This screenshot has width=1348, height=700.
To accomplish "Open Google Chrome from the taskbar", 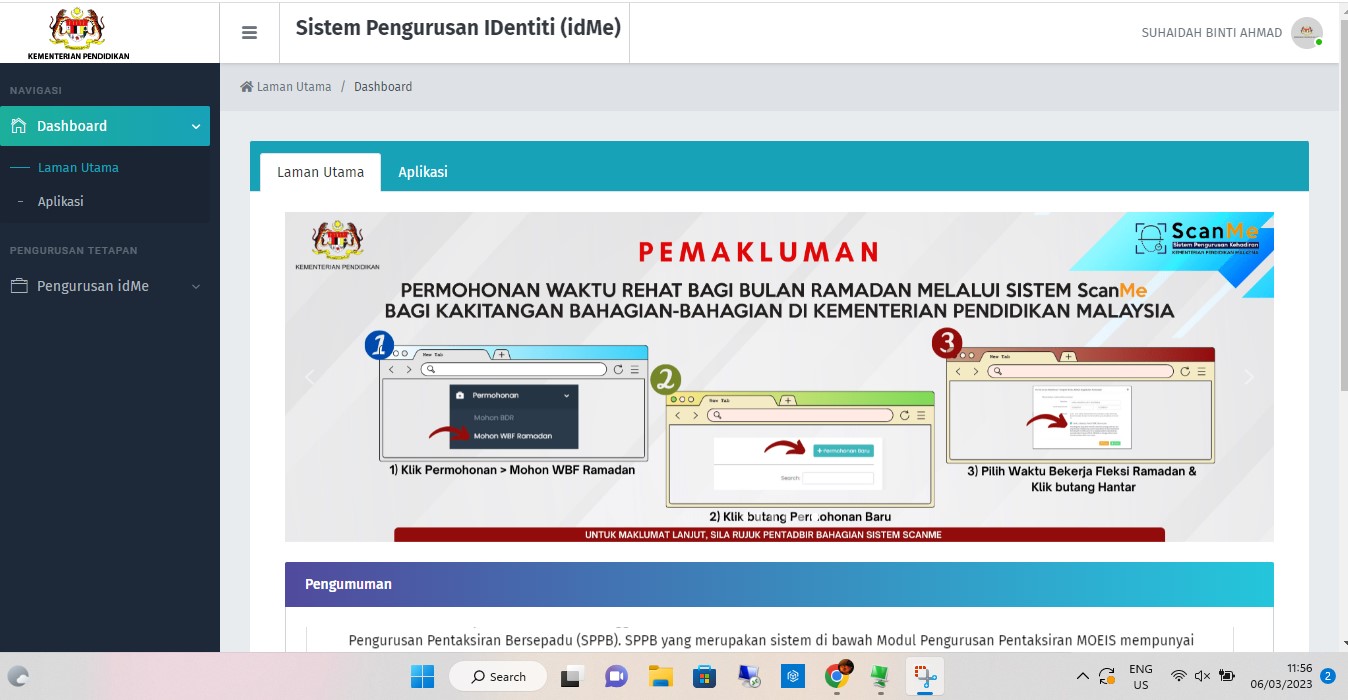I will (837, 677).
